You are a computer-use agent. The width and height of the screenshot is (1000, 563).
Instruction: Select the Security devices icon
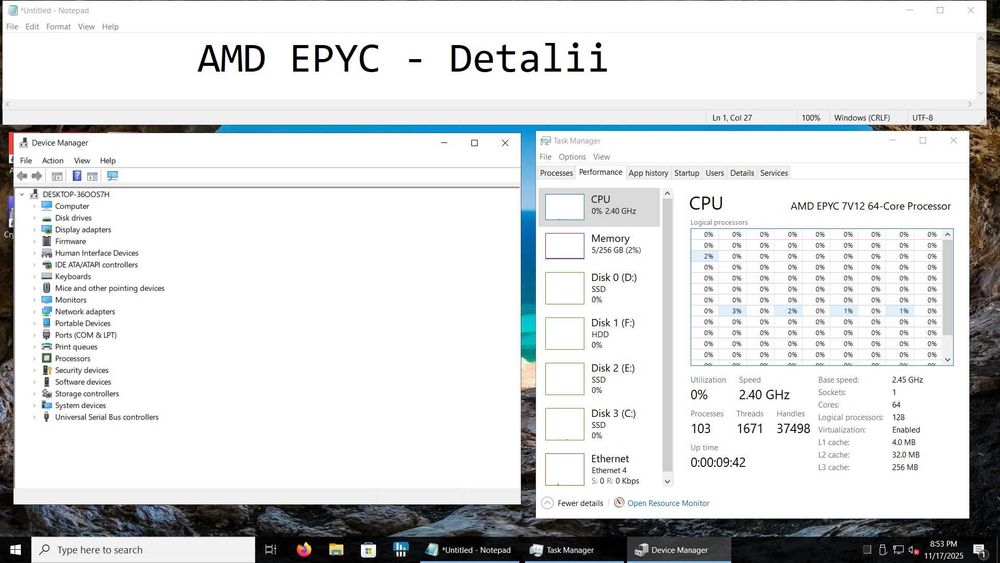47,370
